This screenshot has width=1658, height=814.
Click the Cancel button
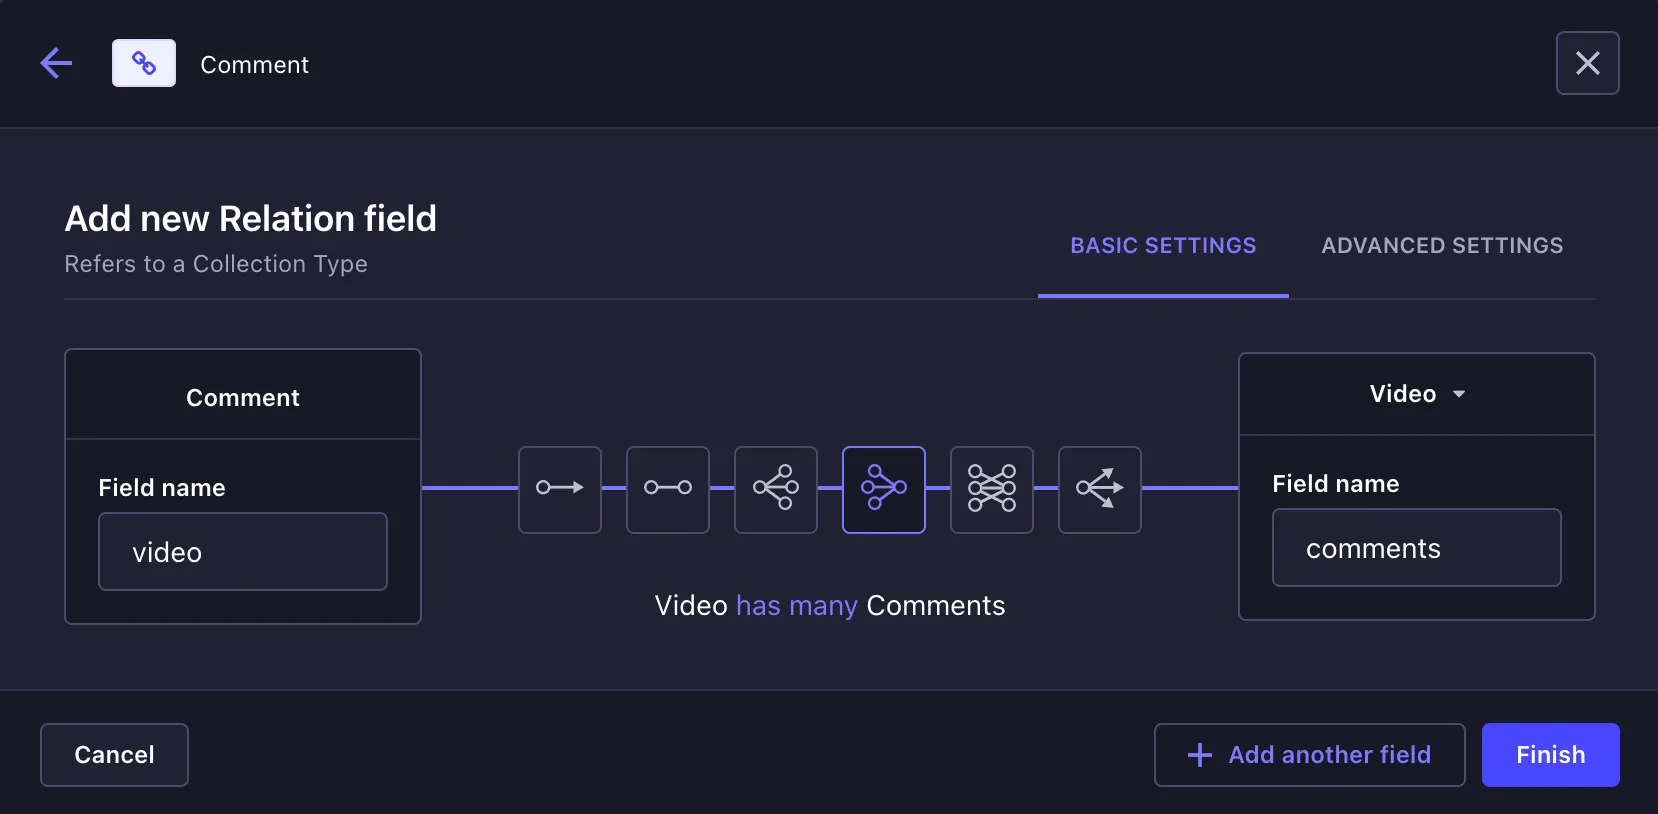[x=114, y=755]
